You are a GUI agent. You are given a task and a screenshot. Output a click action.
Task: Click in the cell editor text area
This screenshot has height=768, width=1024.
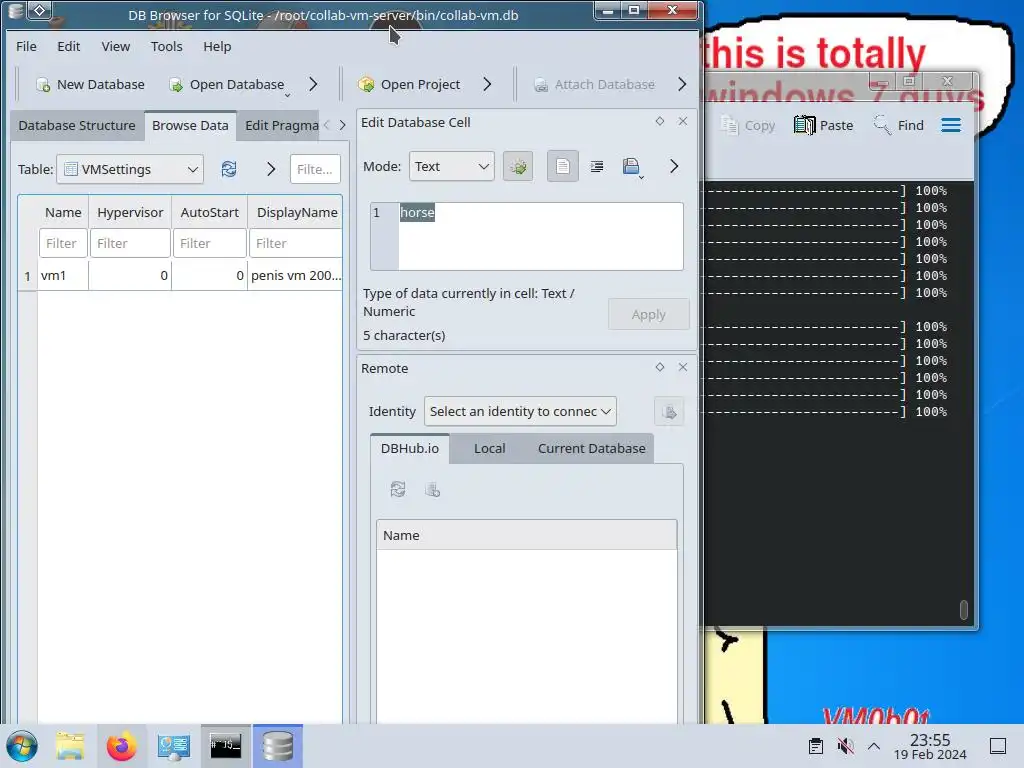click(x=541, y=236)
